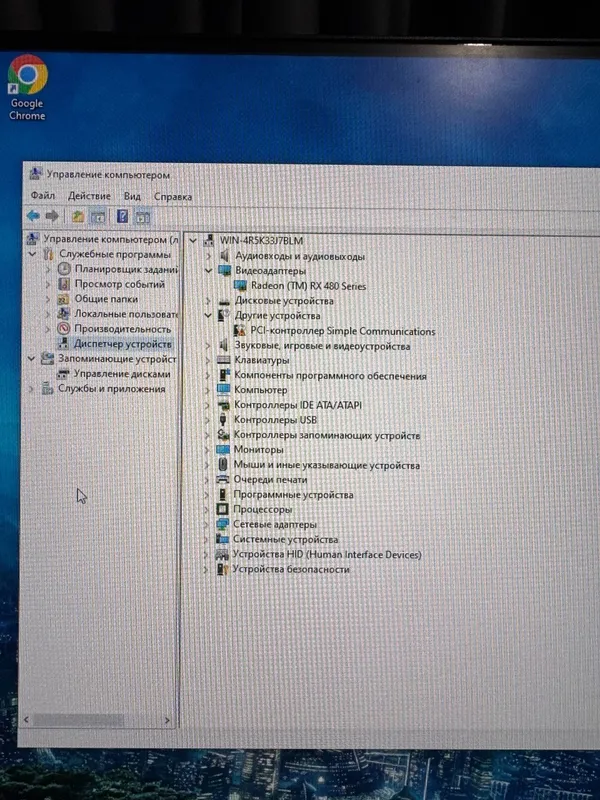Select Производительность icon
Image resolution: width=600 pixels, height=800 pixels.
pyautogui.click(x=63, y=329)
